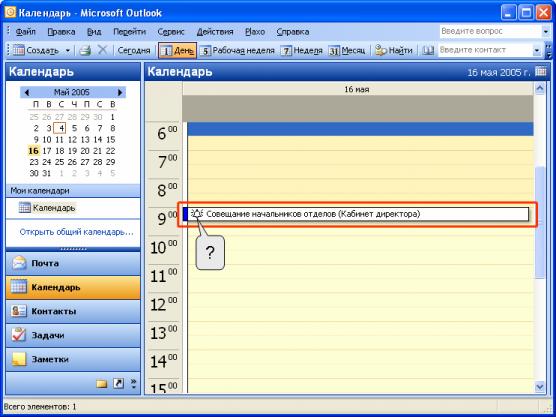Go to previous month in date navigator

click(x=27, y=93)
